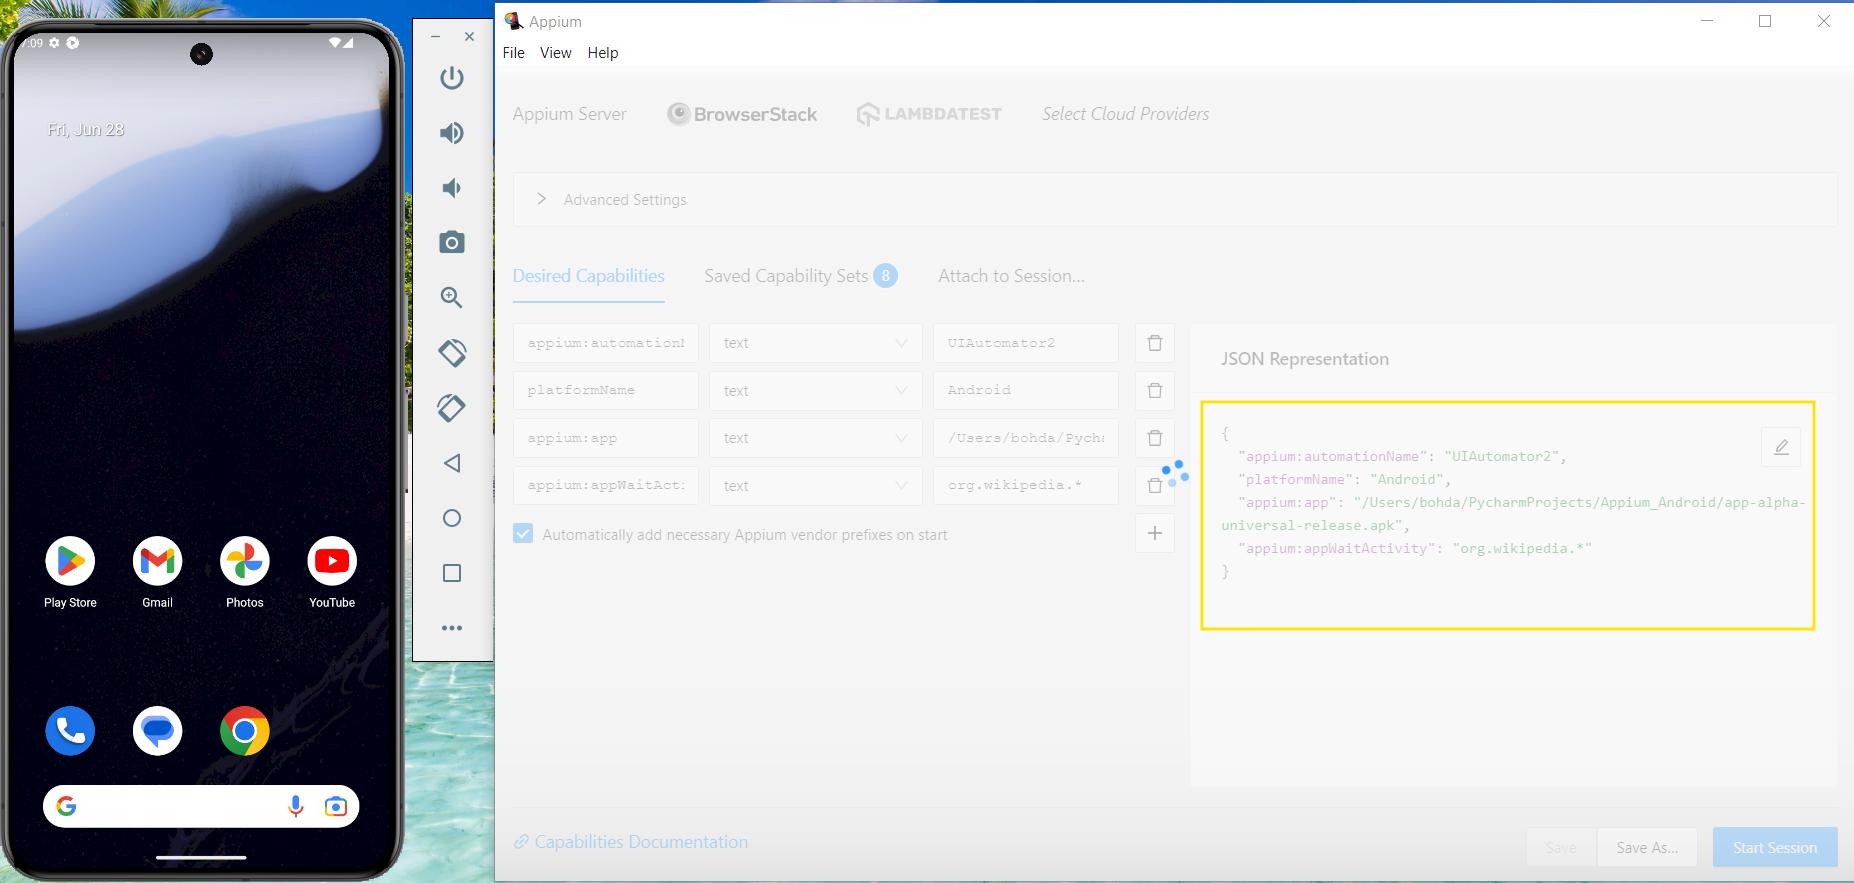
Task: Take an emulator screenshot with camera icon
Action: [452, 242]
